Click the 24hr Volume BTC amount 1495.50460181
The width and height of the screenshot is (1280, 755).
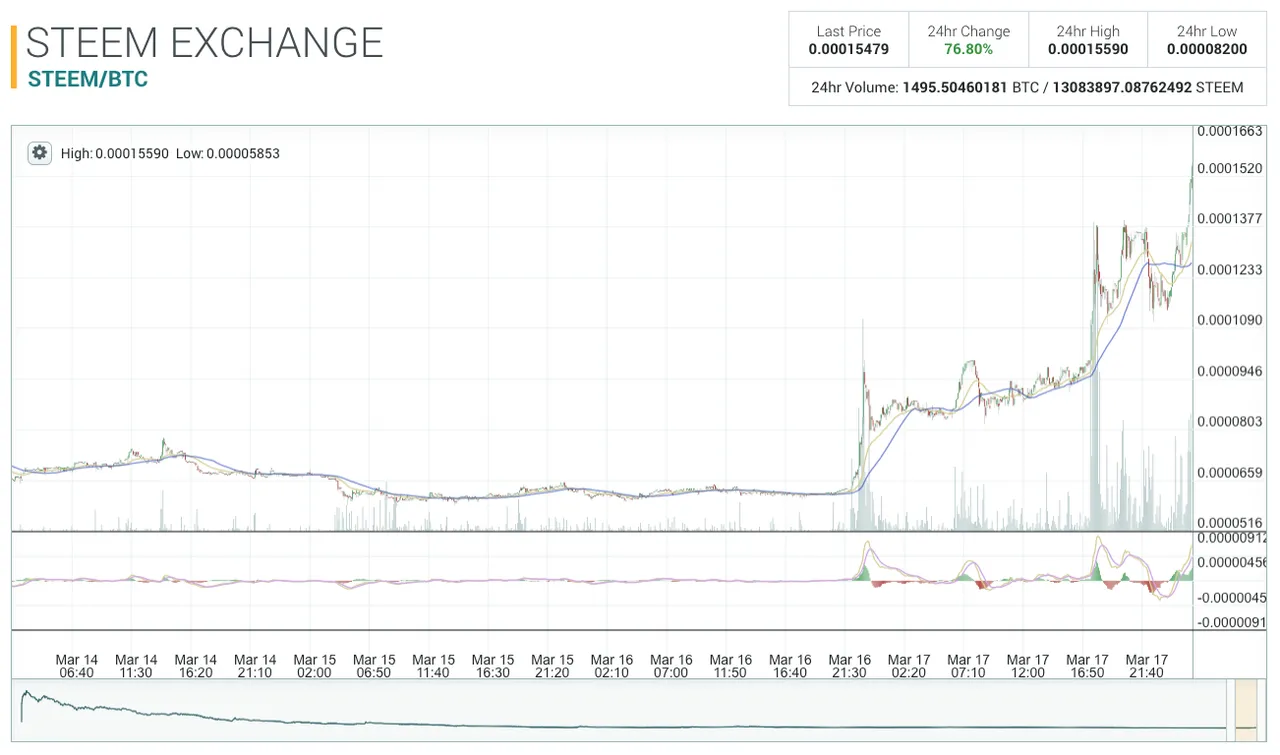(955, 88)
